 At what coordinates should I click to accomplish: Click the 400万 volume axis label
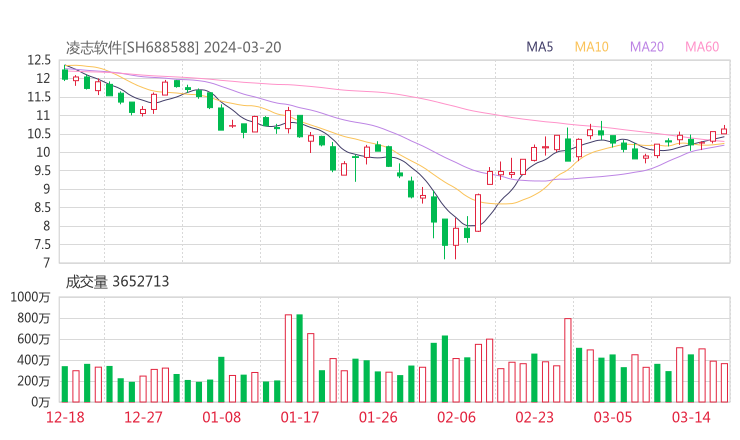[33, 360]
